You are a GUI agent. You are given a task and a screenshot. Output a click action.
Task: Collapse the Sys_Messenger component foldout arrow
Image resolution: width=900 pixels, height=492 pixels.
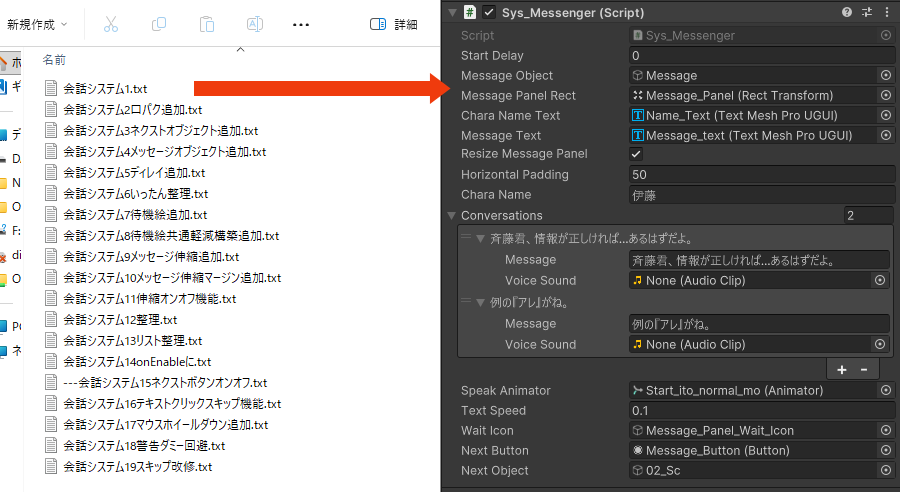point(453,13)
